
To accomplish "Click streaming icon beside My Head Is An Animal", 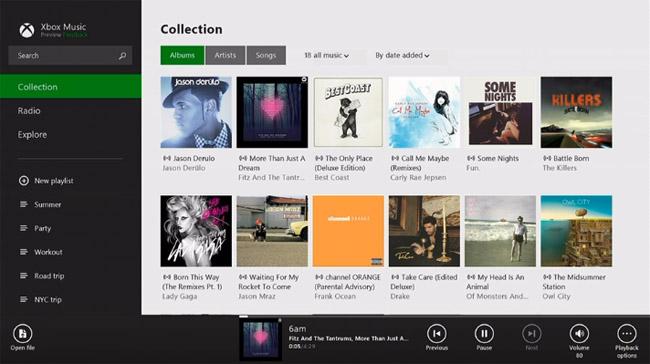I will click(x=471, y=277).
